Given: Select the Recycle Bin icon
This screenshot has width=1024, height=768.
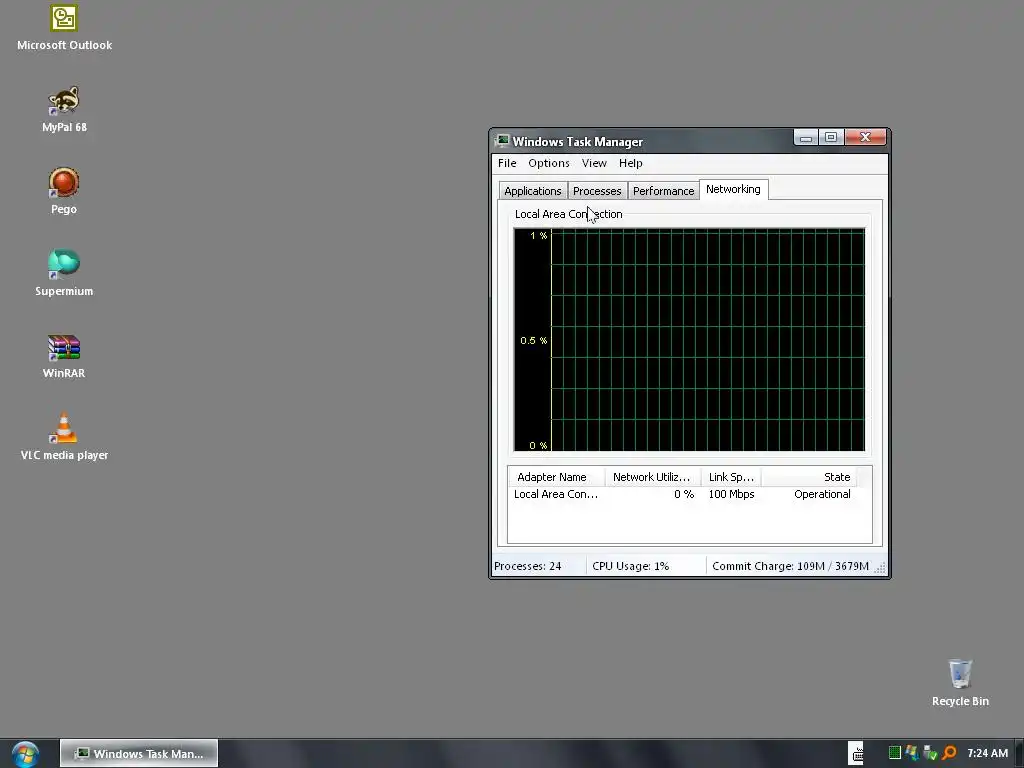Looking at the screenshot, I should tap(960, 673).
